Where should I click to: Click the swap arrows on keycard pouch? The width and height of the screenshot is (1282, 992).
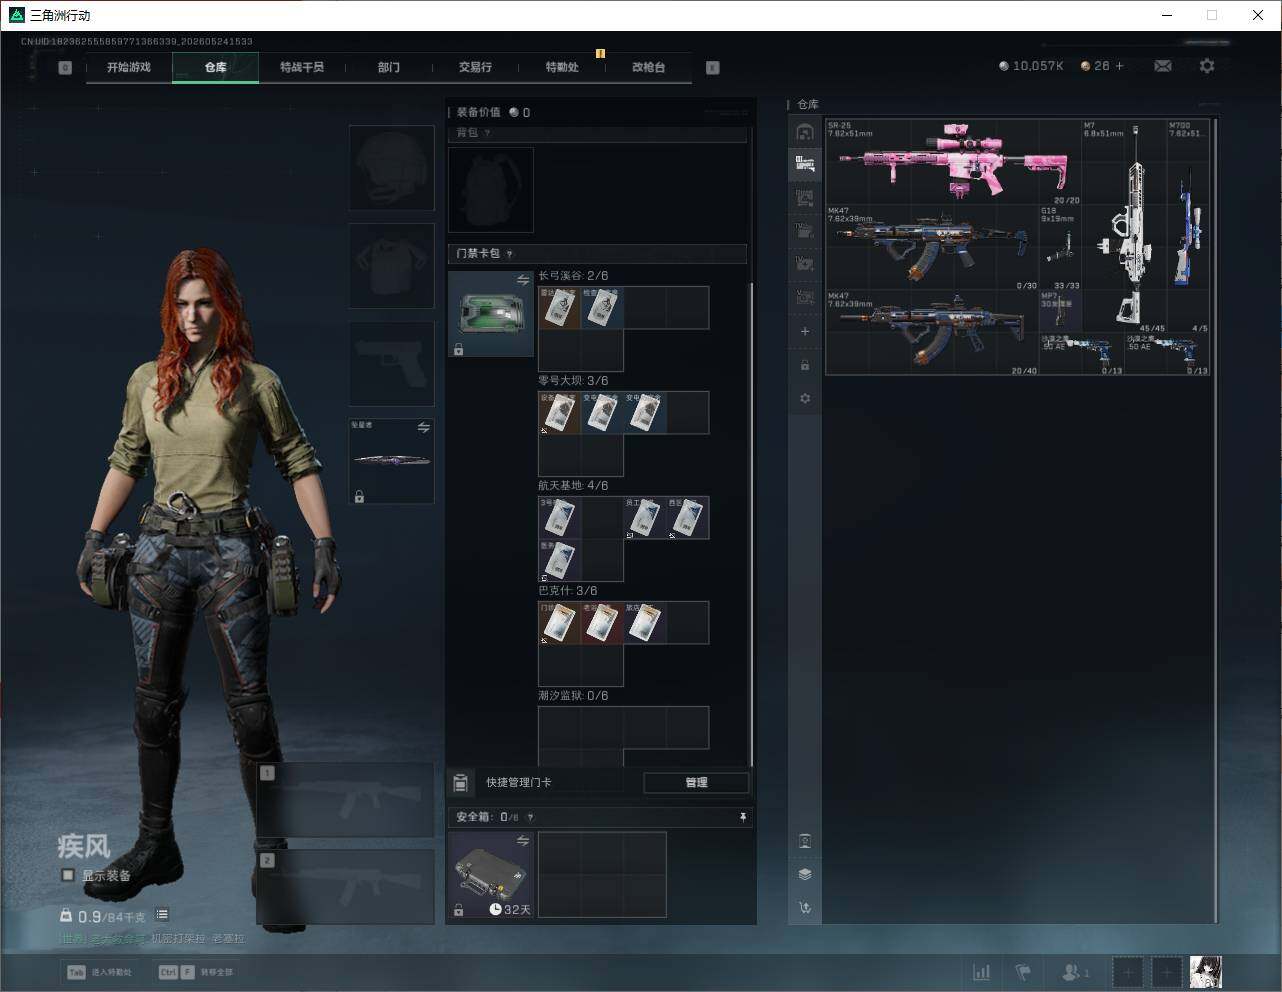[522, 280]
